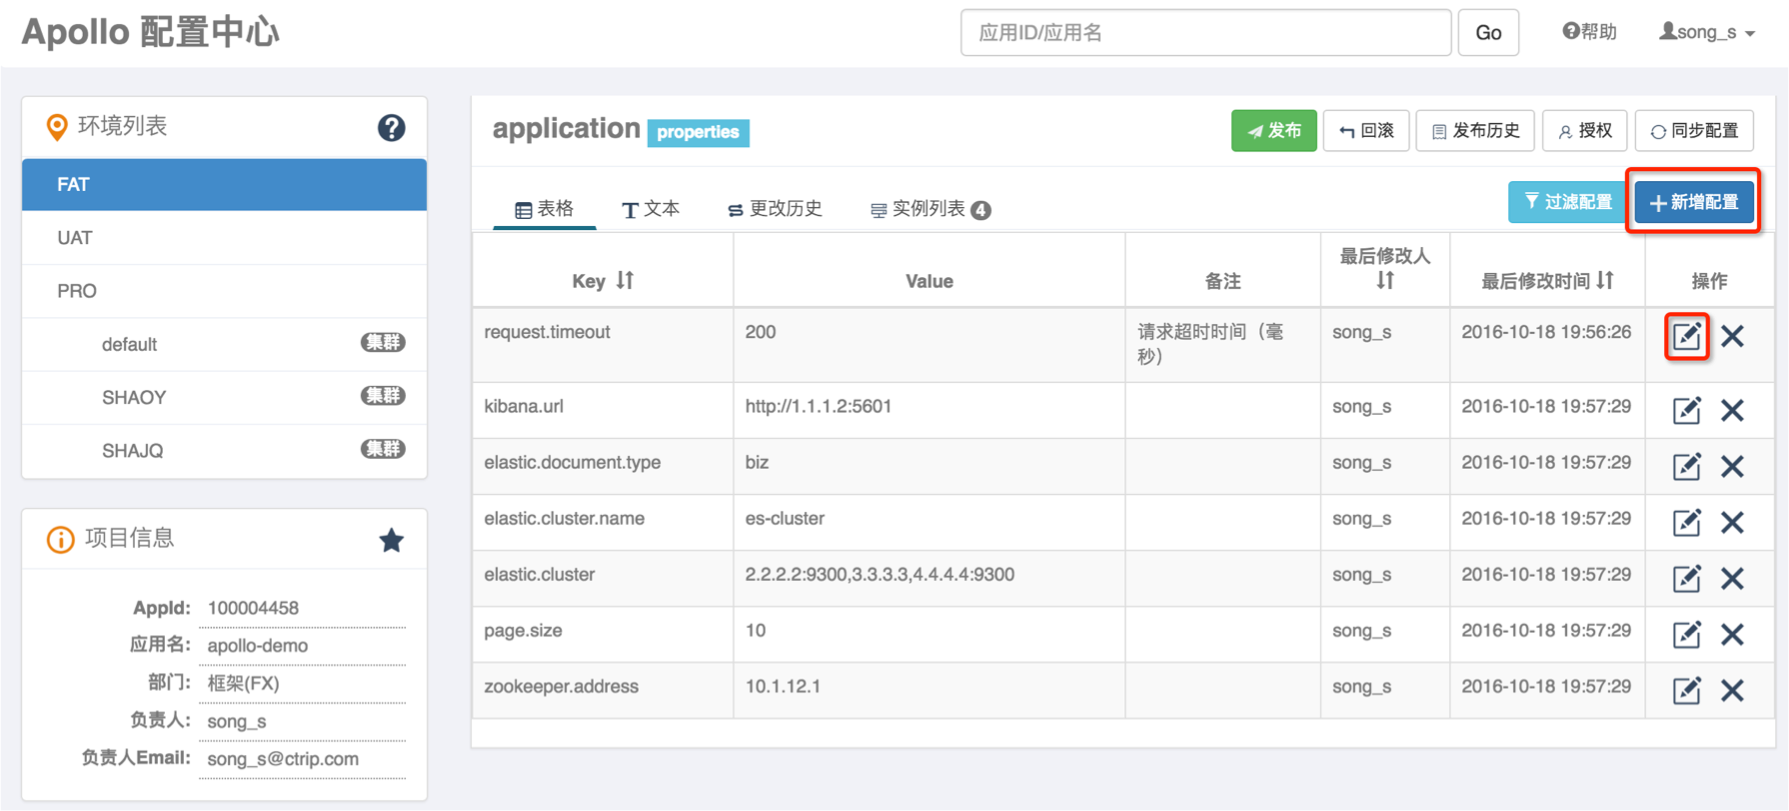
Task: Click the Apollo 配置中心 logo title
Action: pos(150,32)
